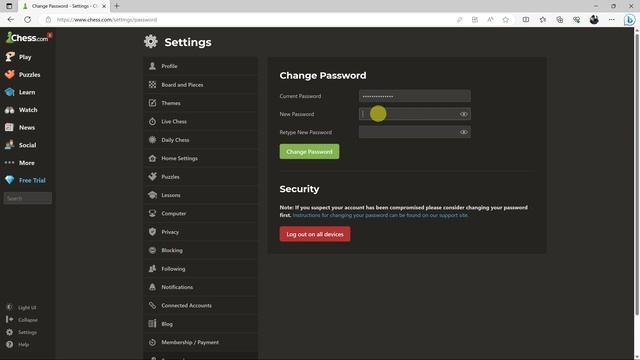Open a new browser tab
This screenshot has height=360, width=640.
tap(117, 6)
